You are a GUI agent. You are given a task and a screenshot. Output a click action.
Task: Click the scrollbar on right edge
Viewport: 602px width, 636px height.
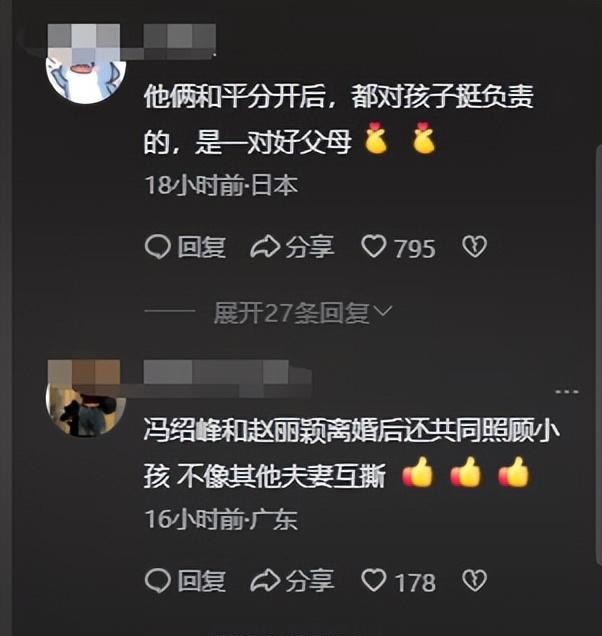599,355
